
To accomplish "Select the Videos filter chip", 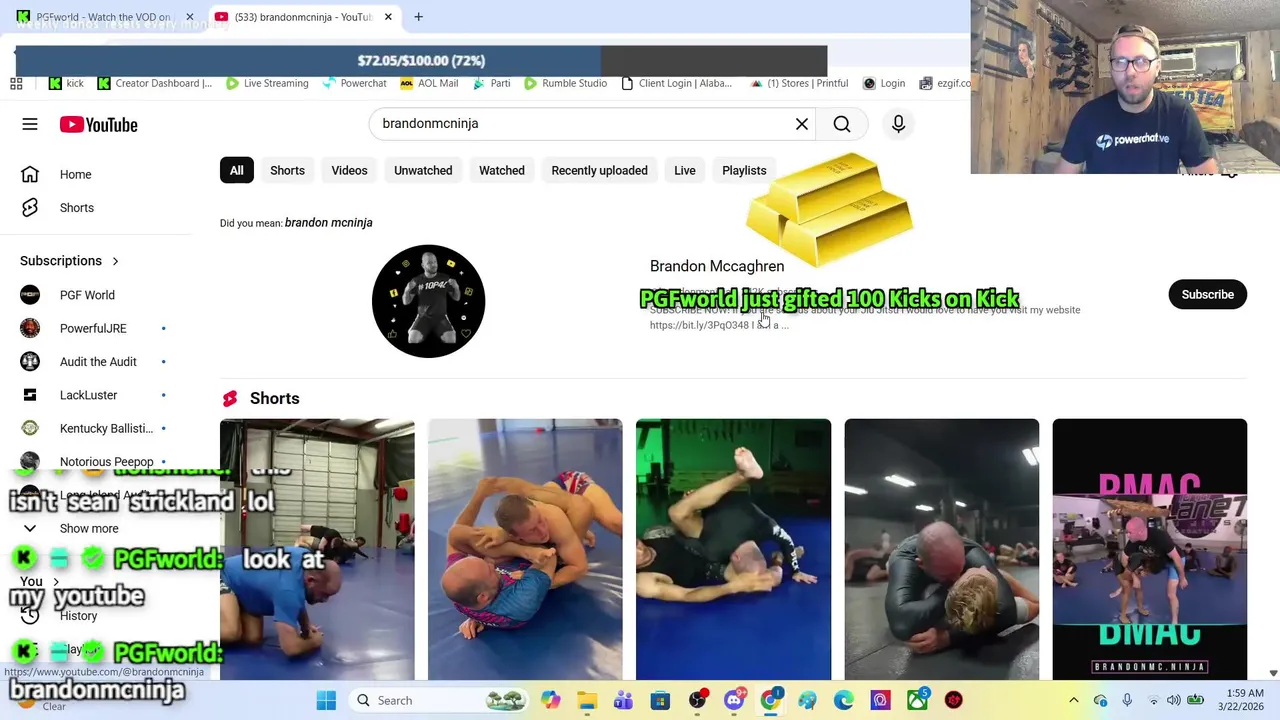I will (349, 170).
